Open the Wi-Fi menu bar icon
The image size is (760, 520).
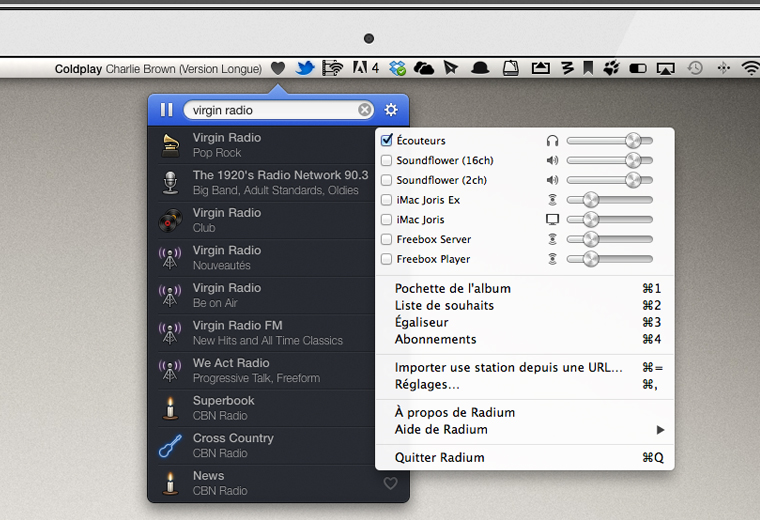click(x=751, y=68)
